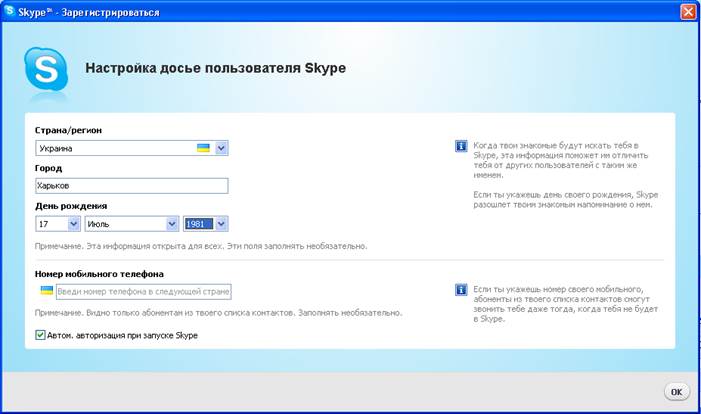Click the Ukrainian flag in the country field

pyautogui.click(x=203, y=148)
